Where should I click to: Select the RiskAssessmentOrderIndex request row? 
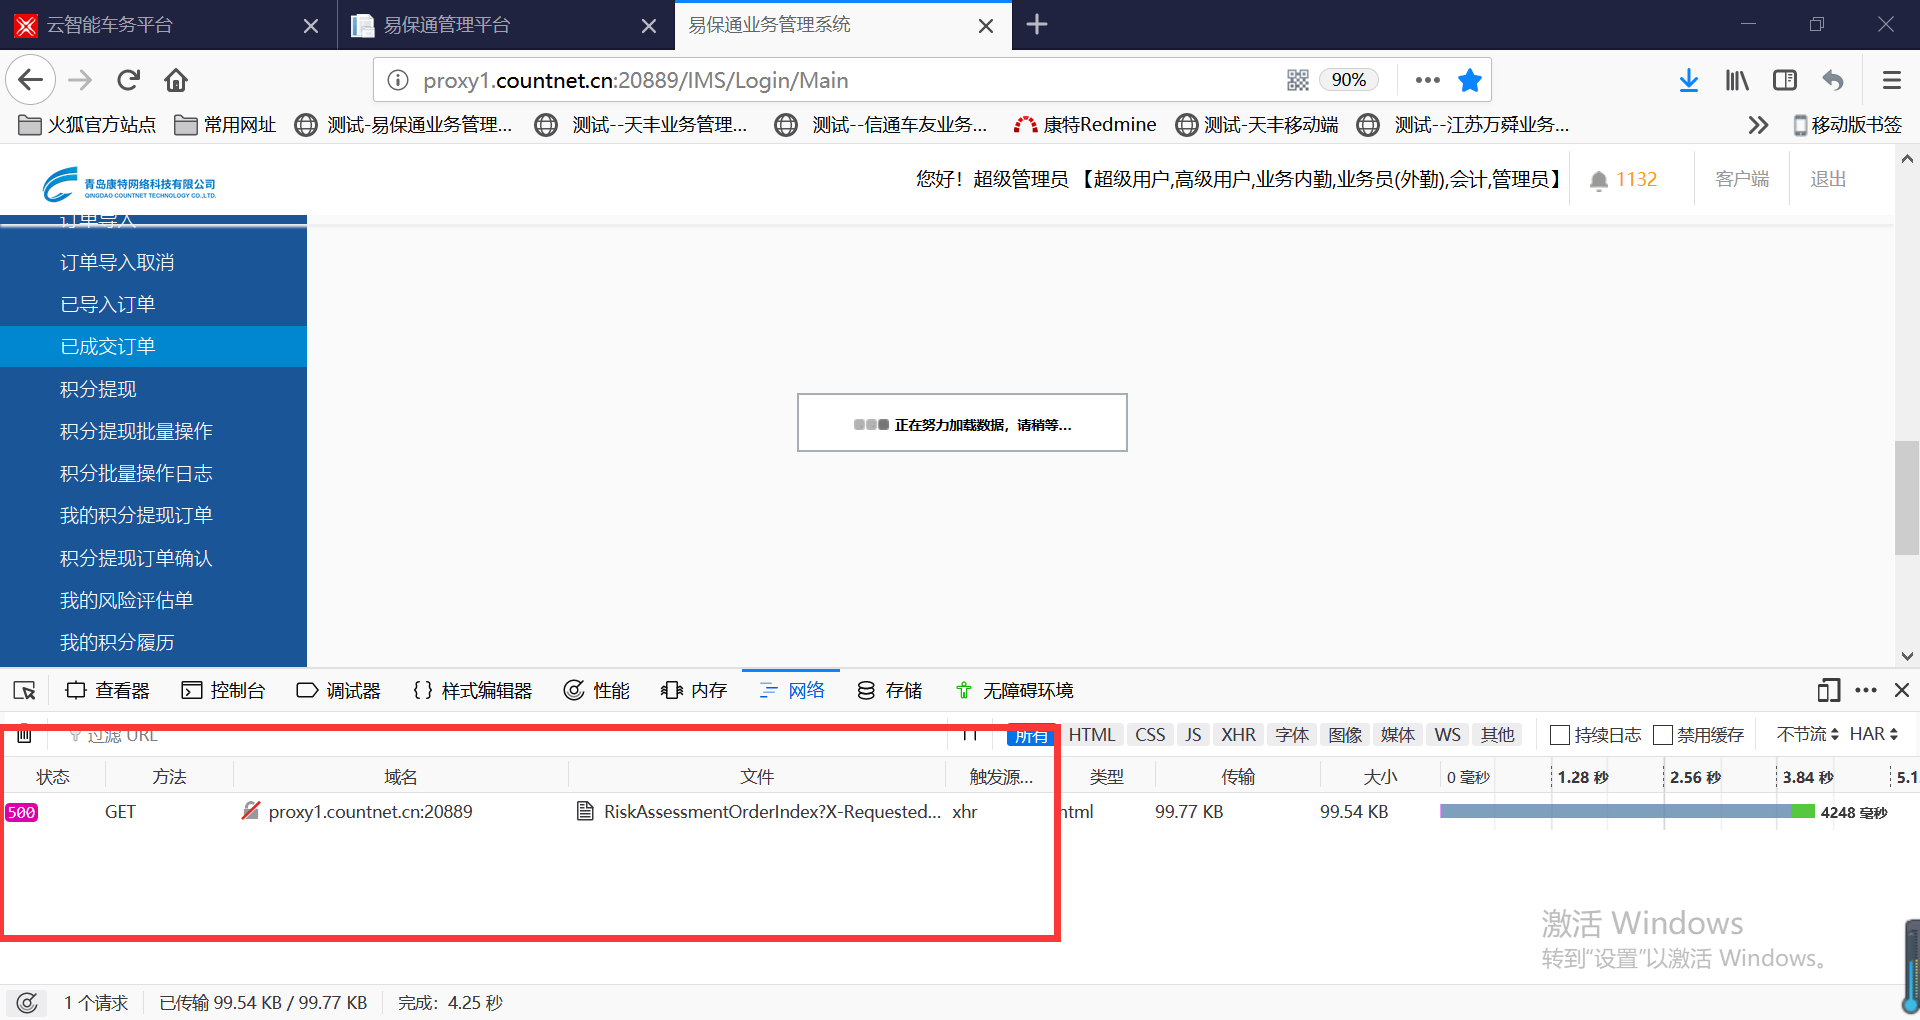click(x=960, y=812)
